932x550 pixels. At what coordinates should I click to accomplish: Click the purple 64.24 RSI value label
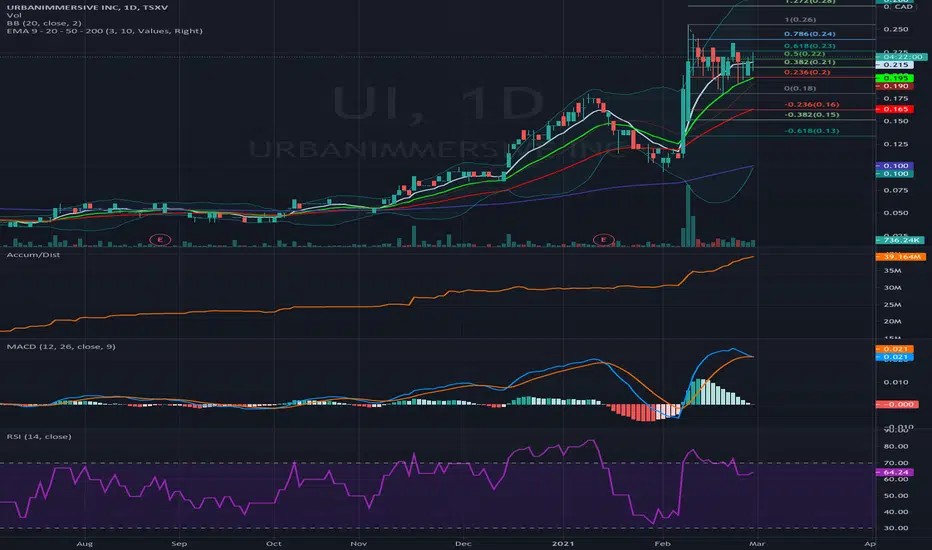[x=895, y=472]
